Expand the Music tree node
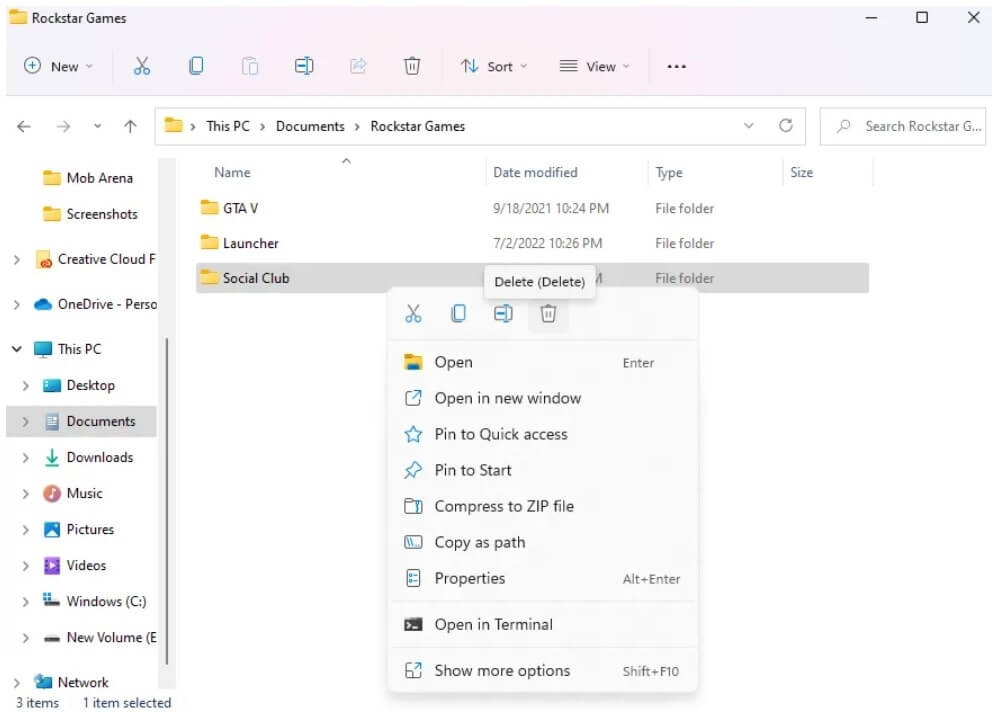994x712 pixels. coord(25,493)
